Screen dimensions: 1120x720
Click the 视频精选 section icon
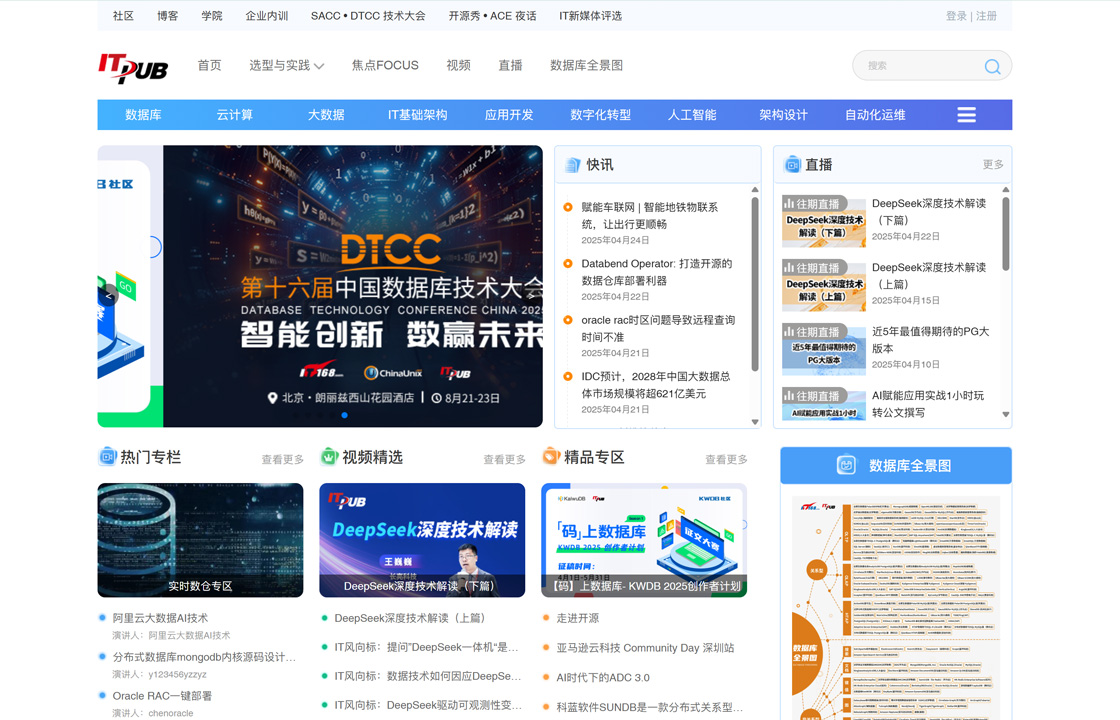pos(329,456)
